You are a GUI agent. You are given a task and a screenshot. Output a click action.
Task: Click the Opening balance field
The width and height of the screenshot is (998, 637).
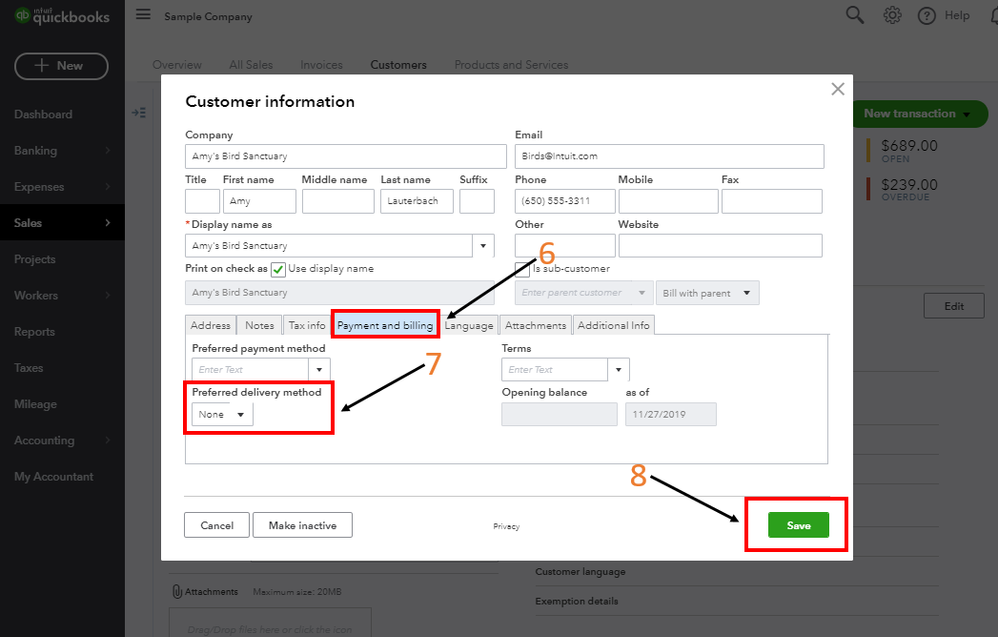coord(559,414)
